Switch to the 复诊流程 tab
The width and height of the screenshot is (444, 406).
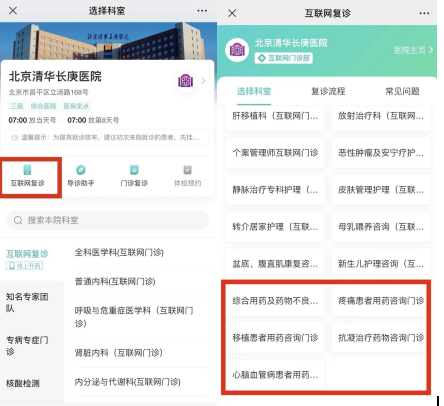[328, 91]
